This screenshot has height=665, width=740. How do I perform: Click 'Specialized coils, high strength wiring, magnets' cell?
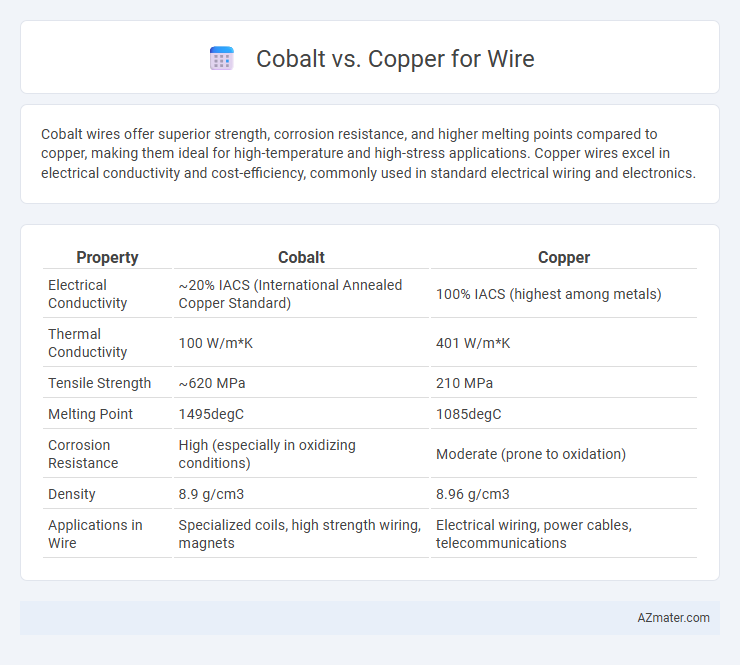point(300,534)
